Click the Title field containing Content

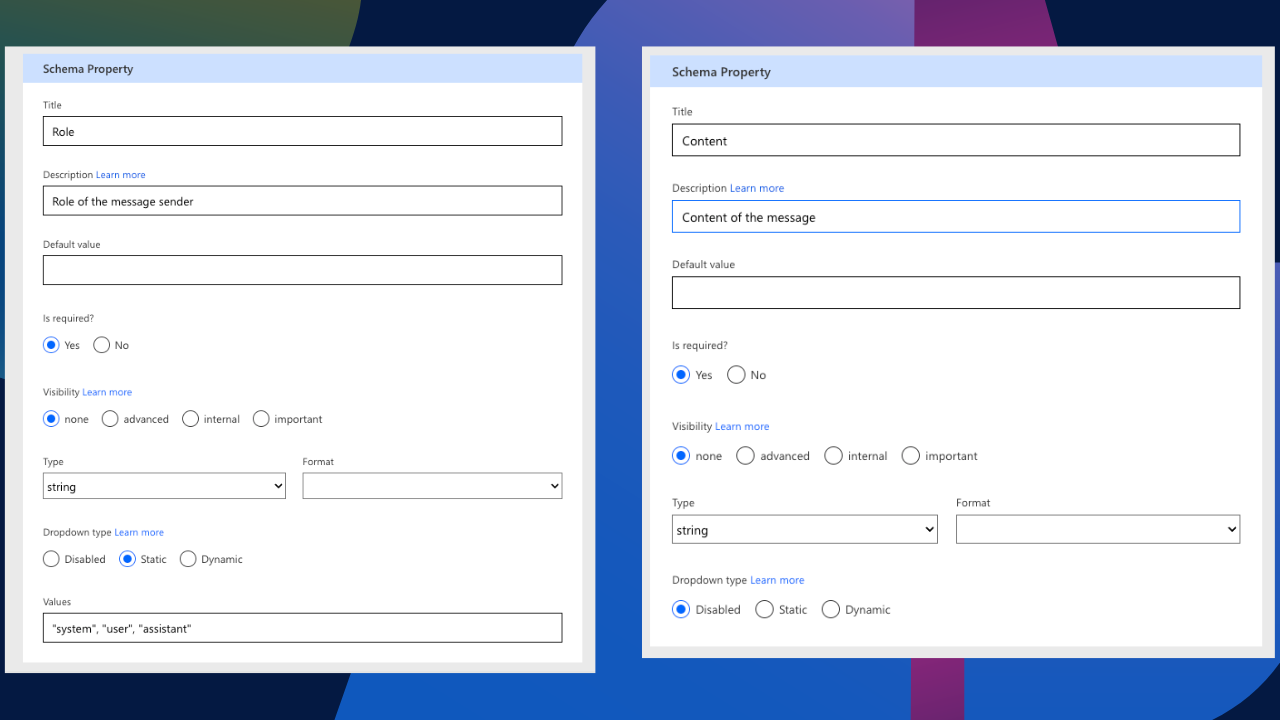point(956,140)
